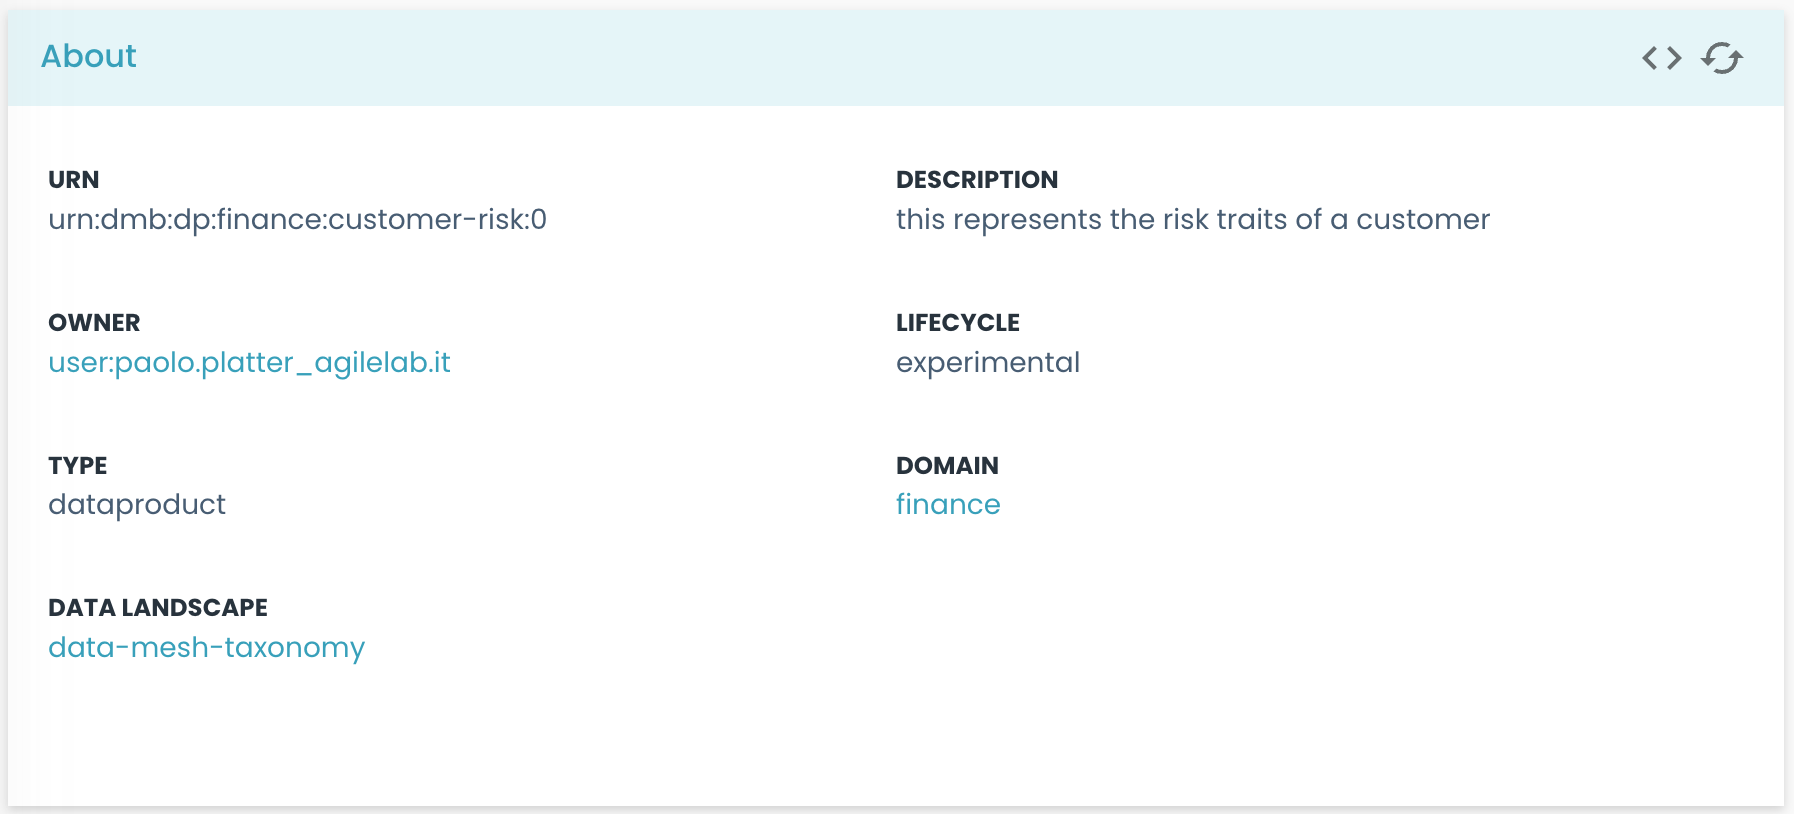Click the About card title
Screen dimensions: 1794x814
88,56
